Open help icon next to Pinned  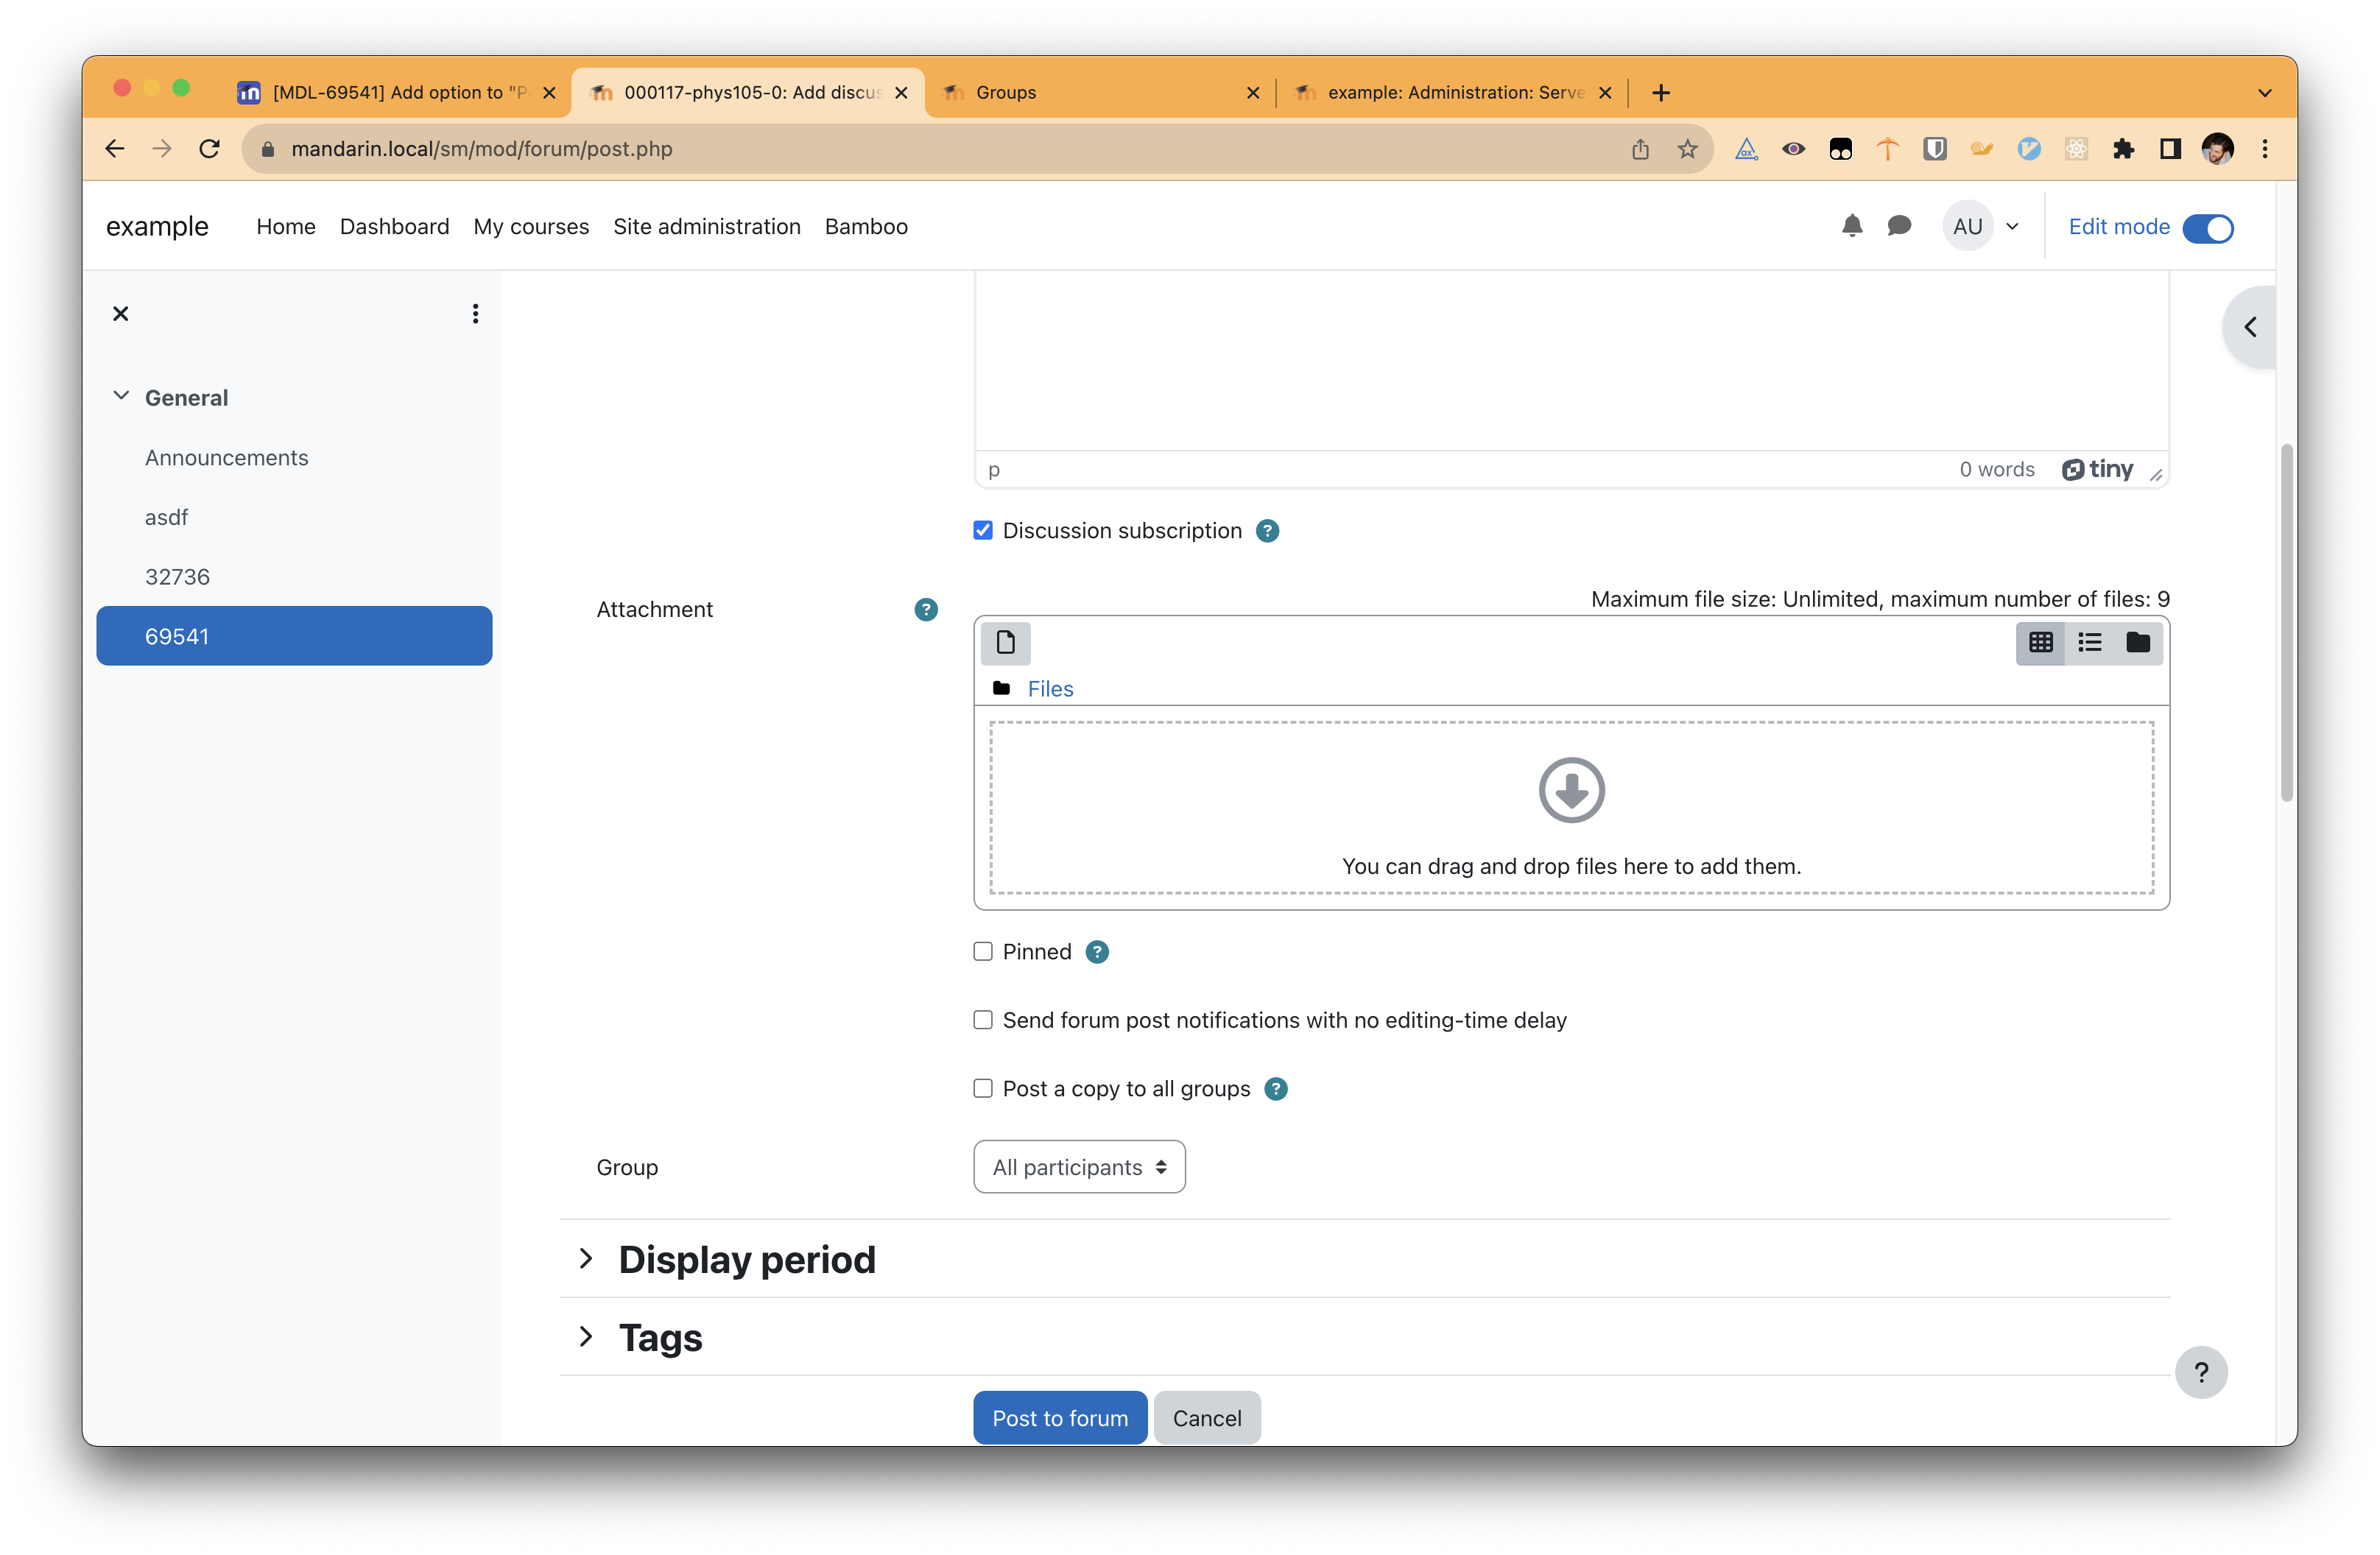(x=1097, y=952)
